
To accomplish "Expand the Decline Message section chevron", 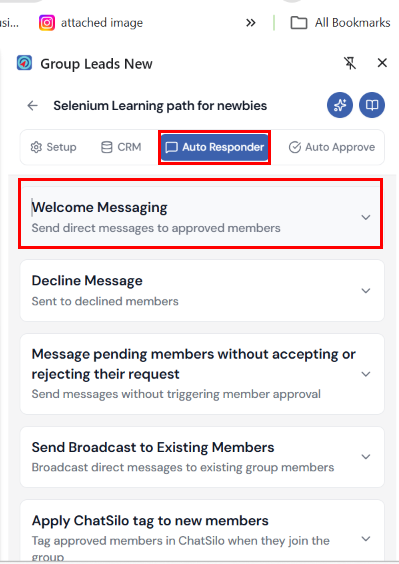I will coord(366,291).
